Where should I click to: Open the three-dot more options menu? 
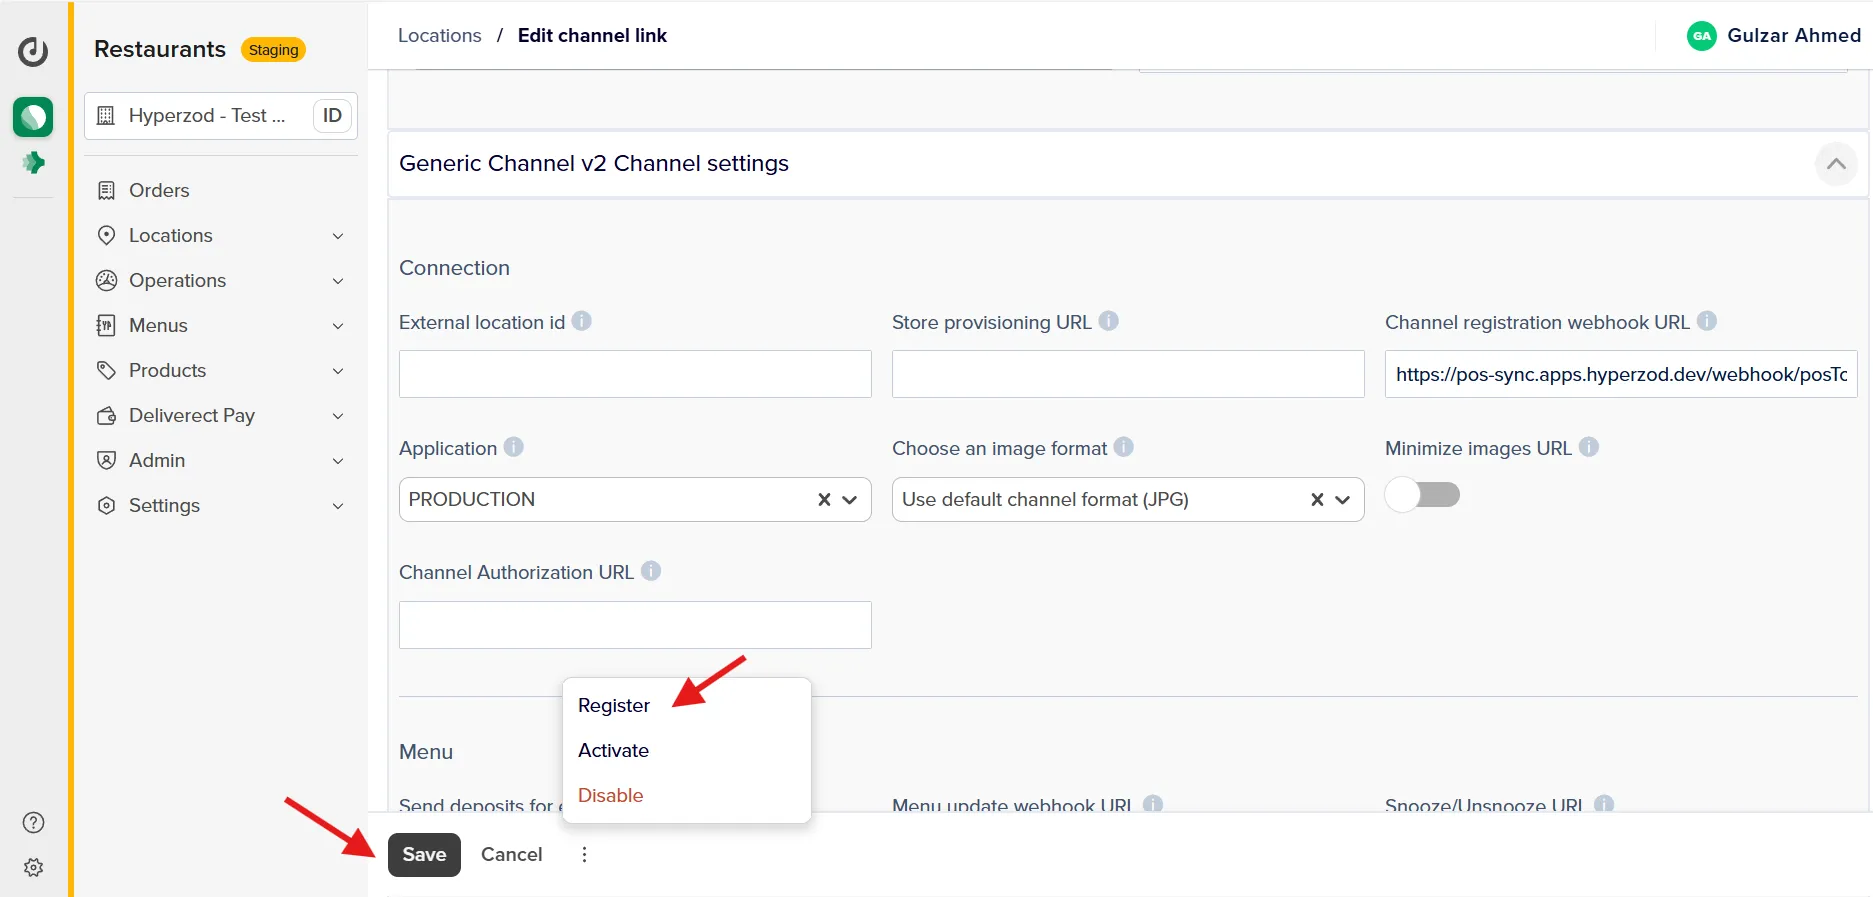(584, 854)
